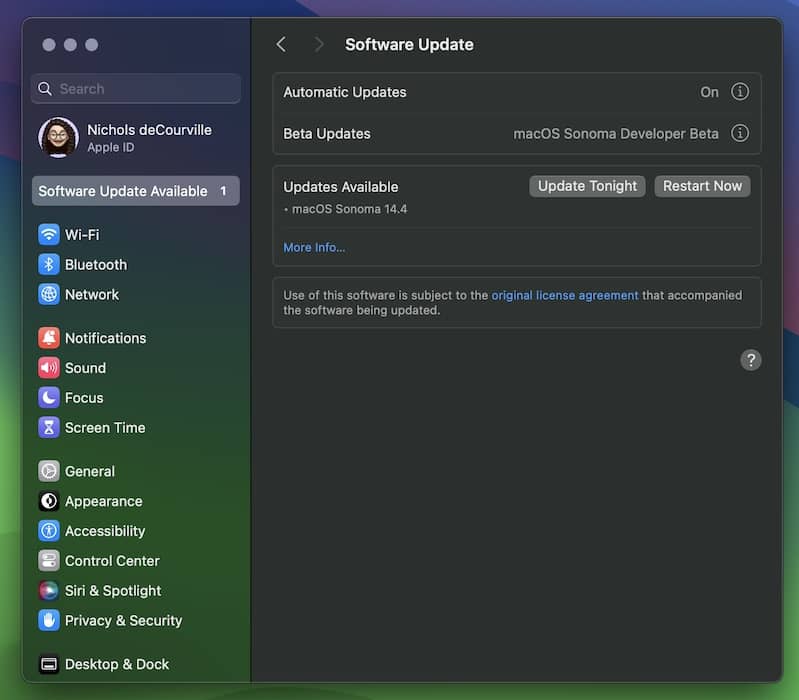
Task: Go back using the left chevron
Action: (x=281, y=44)
